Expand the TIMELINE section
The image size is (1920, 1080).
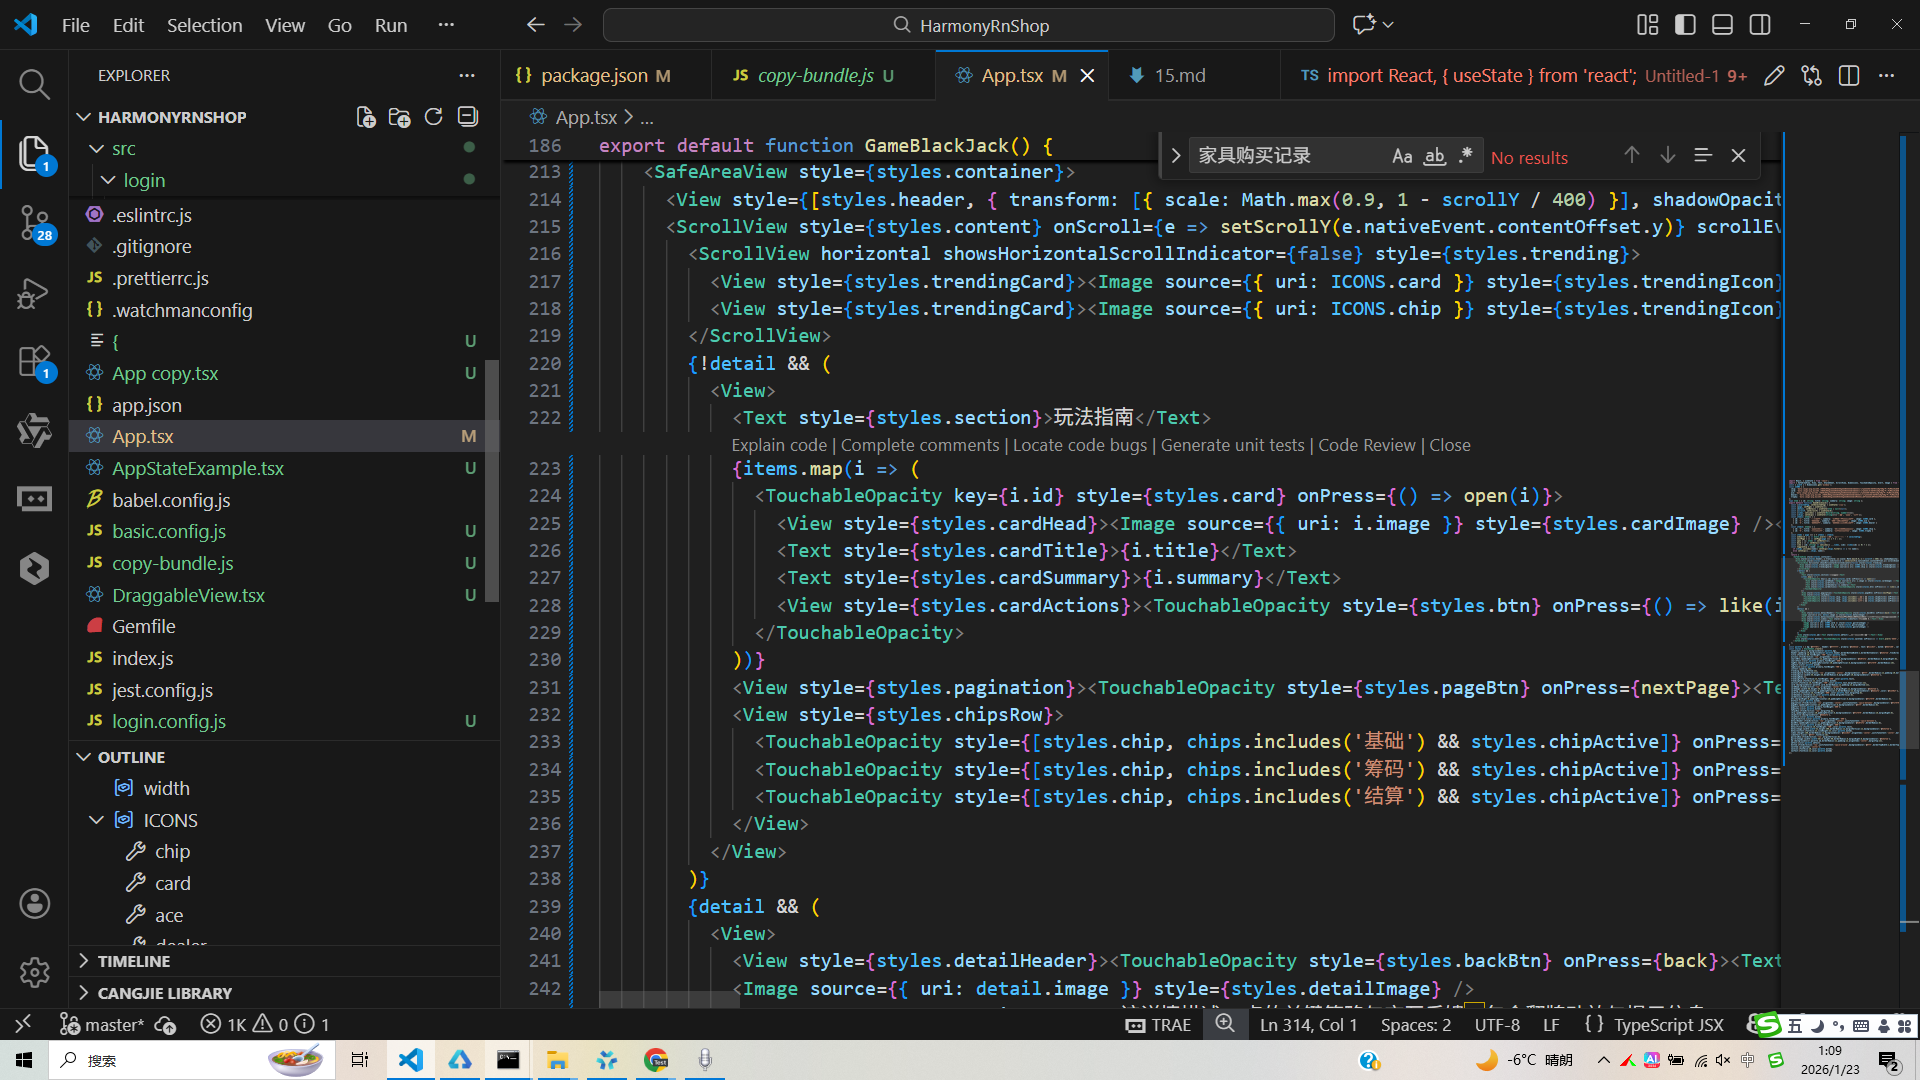[134, 961]
